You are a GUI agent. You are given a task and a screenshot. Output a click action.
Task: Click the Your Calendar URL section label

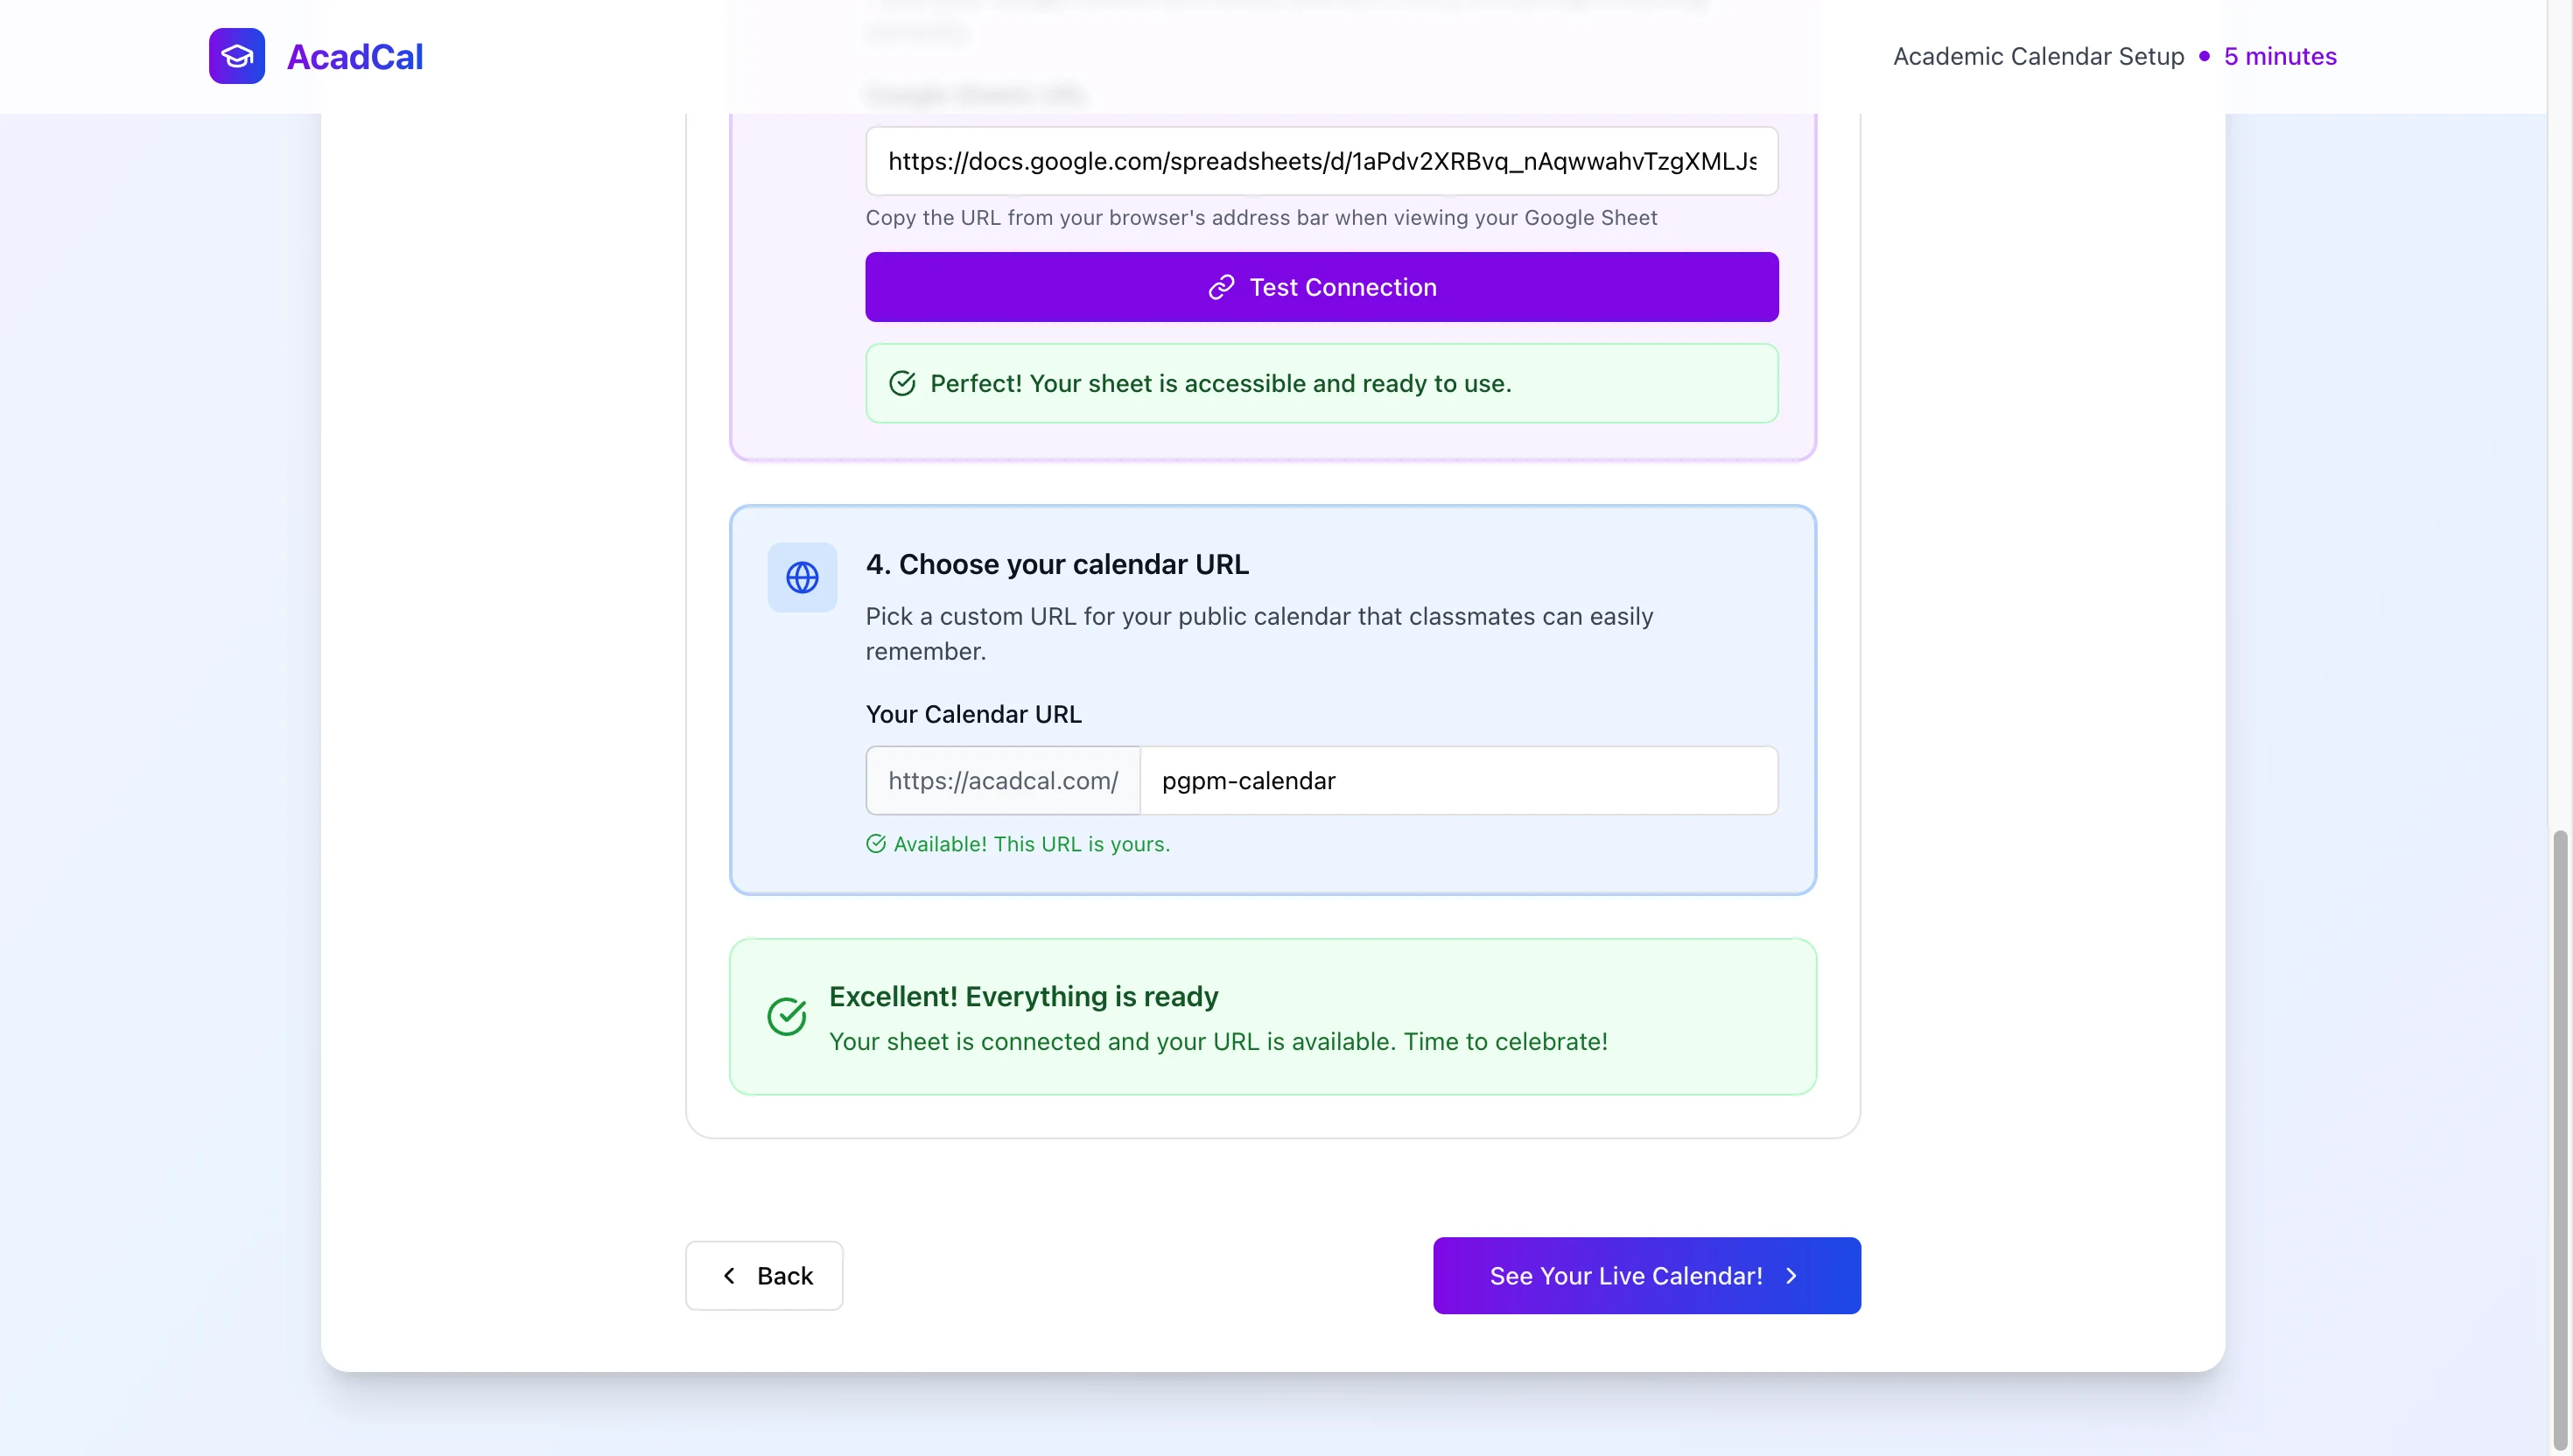click(973, 713)
